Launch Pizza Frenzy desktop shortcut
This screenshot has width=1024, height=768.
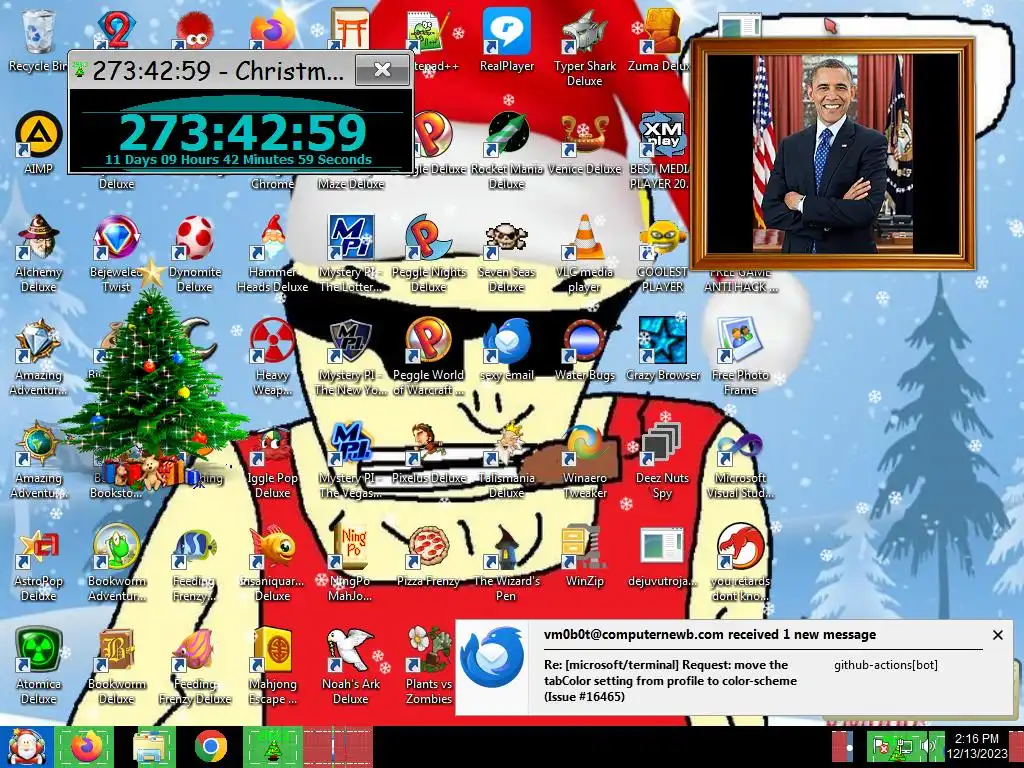coord(428,556)
